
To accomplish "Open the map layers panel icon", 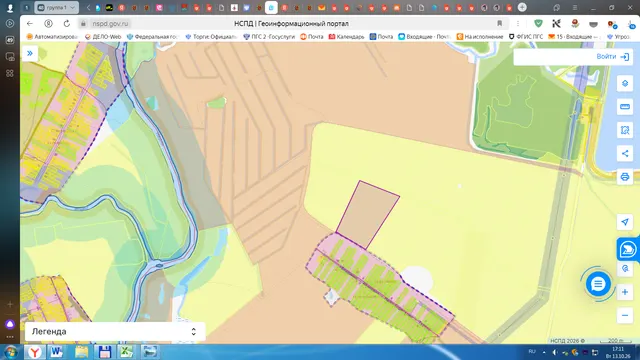I will [624, 84].
